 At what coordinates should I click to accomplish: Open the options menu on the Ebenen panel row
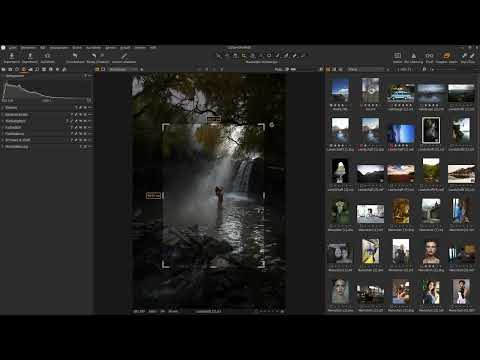[x=90, y=108]
